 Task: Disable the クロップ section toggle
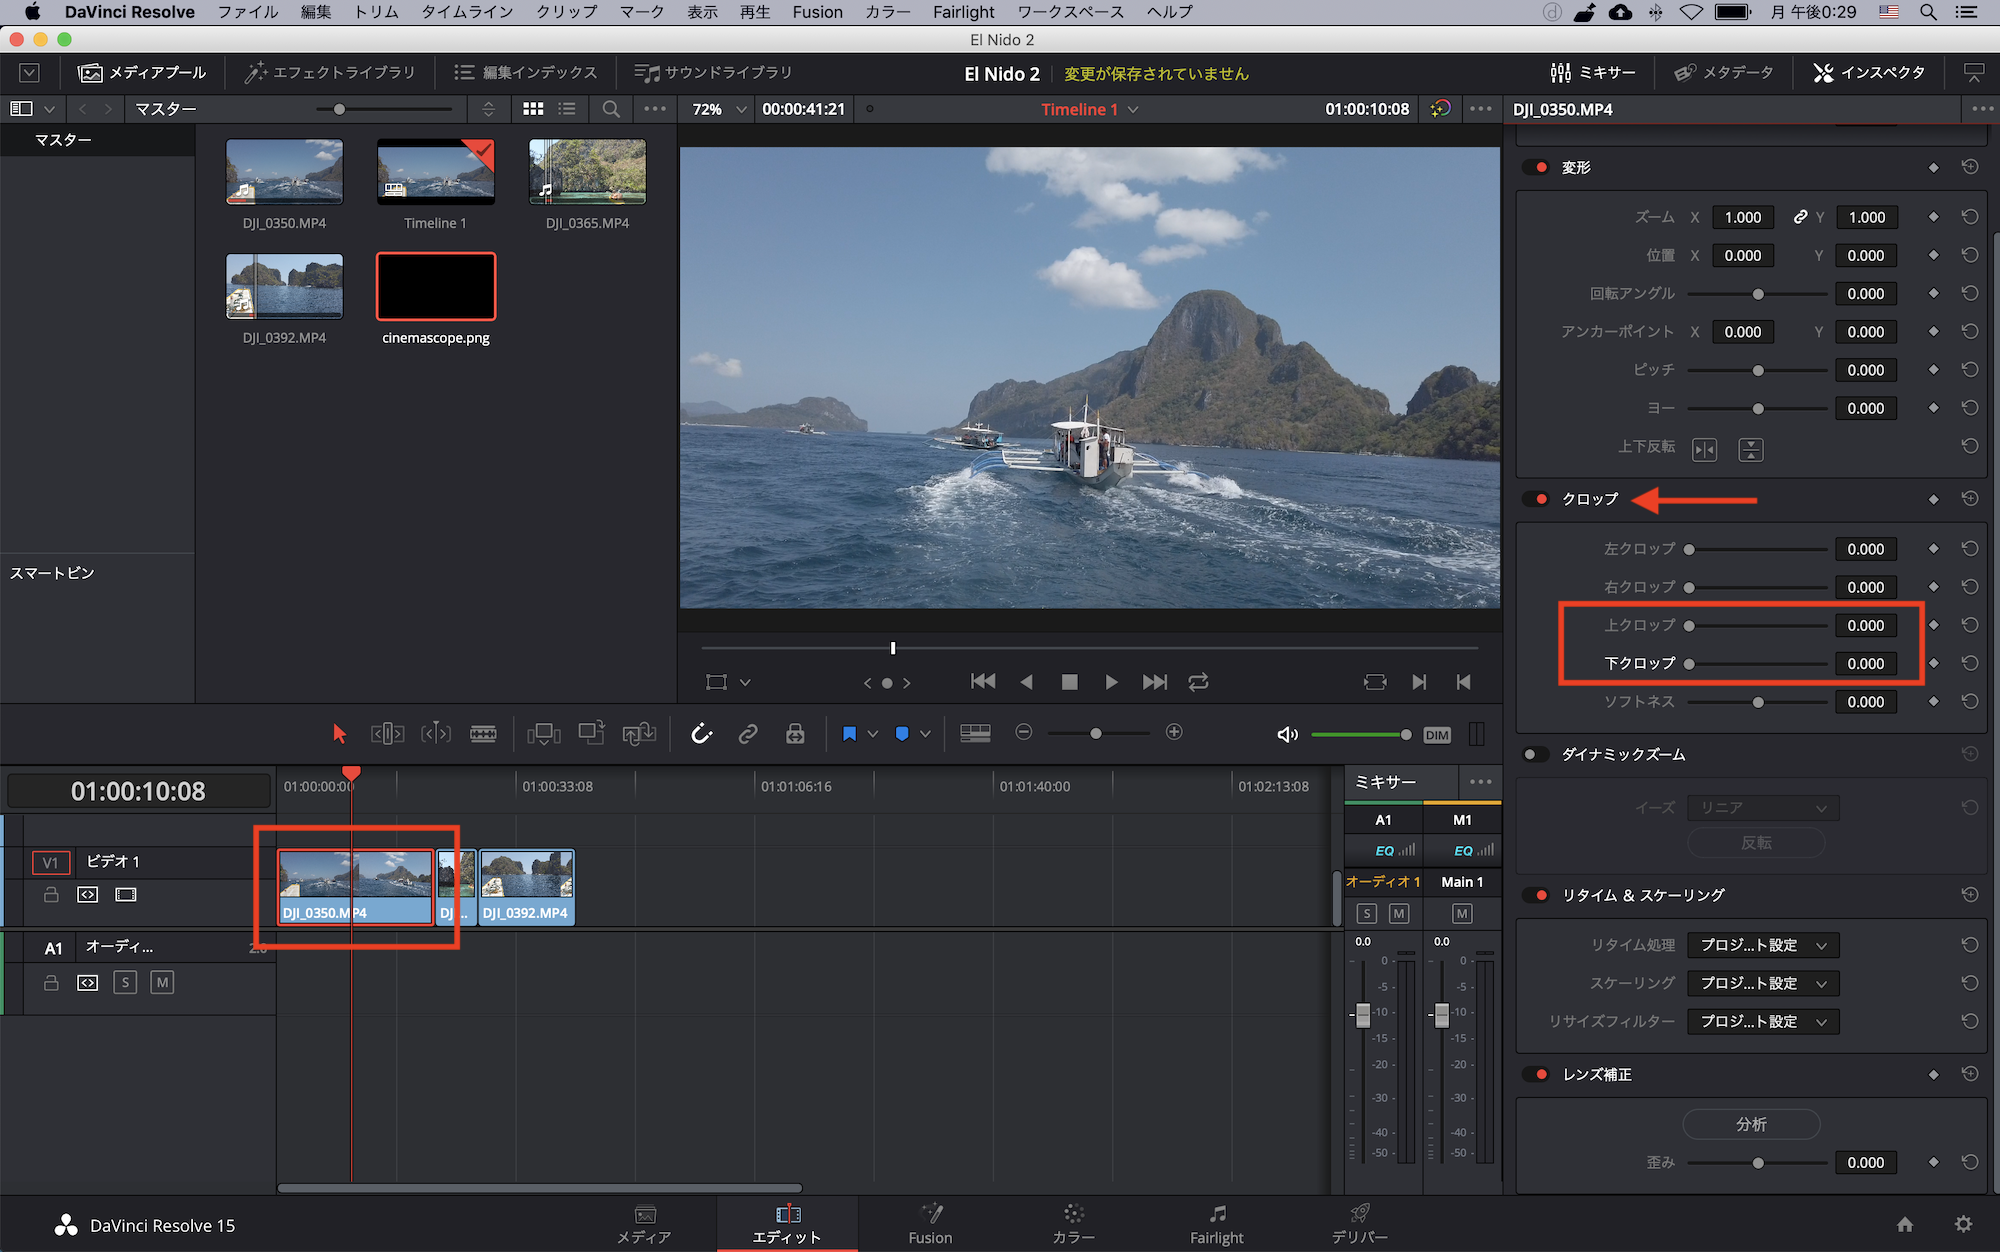pos(1537,499)
